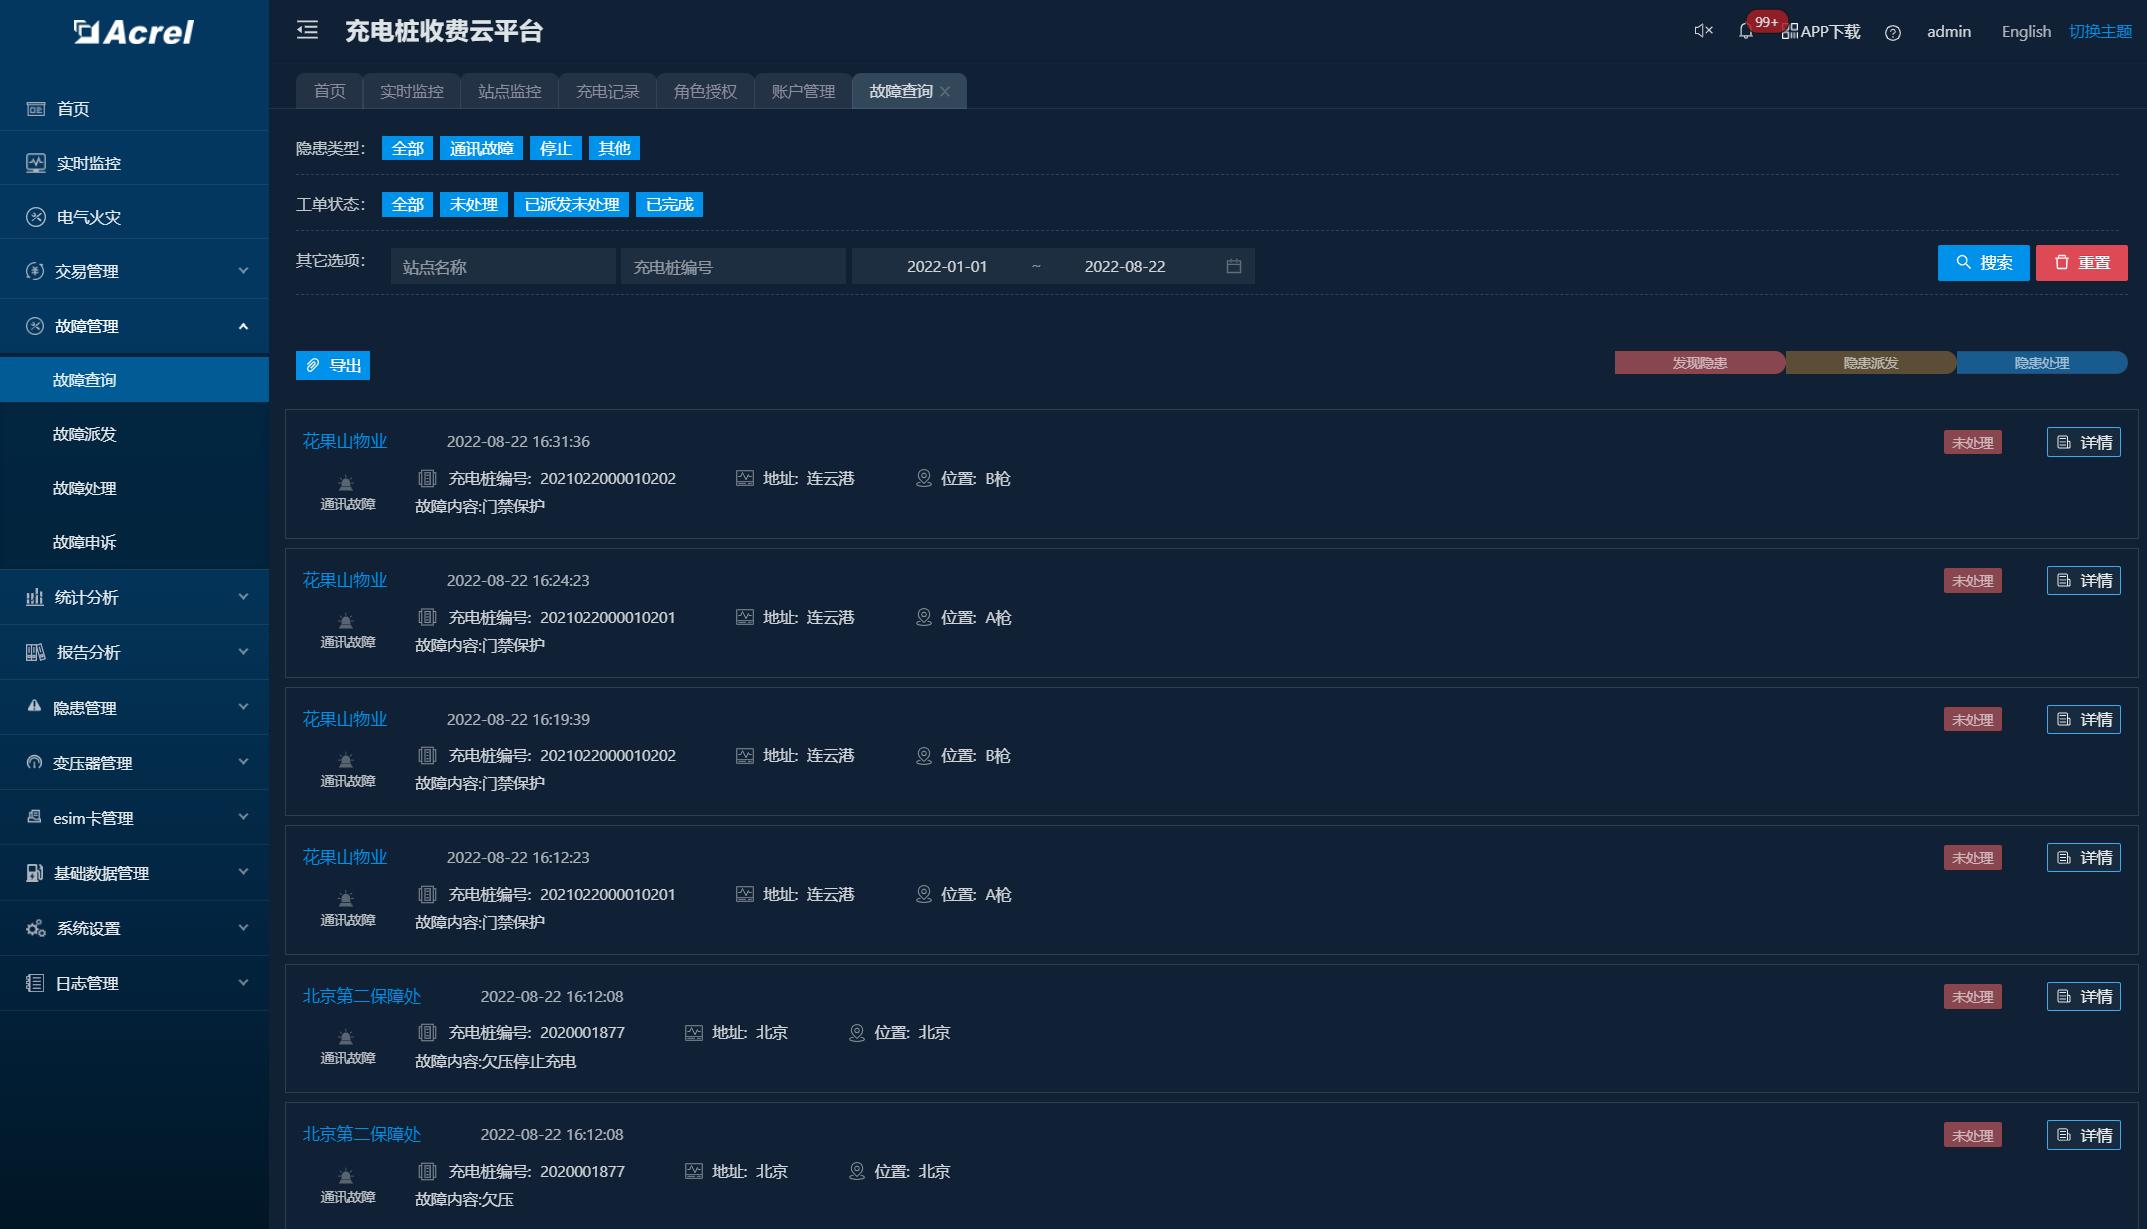Toggle the alarm sound mute icon
Image resolution: width=2147 pixels, height=1229 pixels.
pyautogui.click(x=1703, y=31)
